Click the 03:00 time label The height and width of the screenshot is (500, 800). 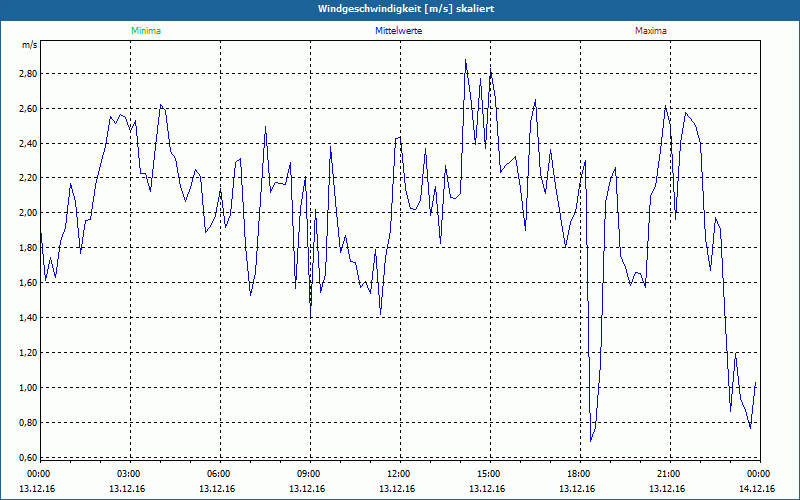128,474
